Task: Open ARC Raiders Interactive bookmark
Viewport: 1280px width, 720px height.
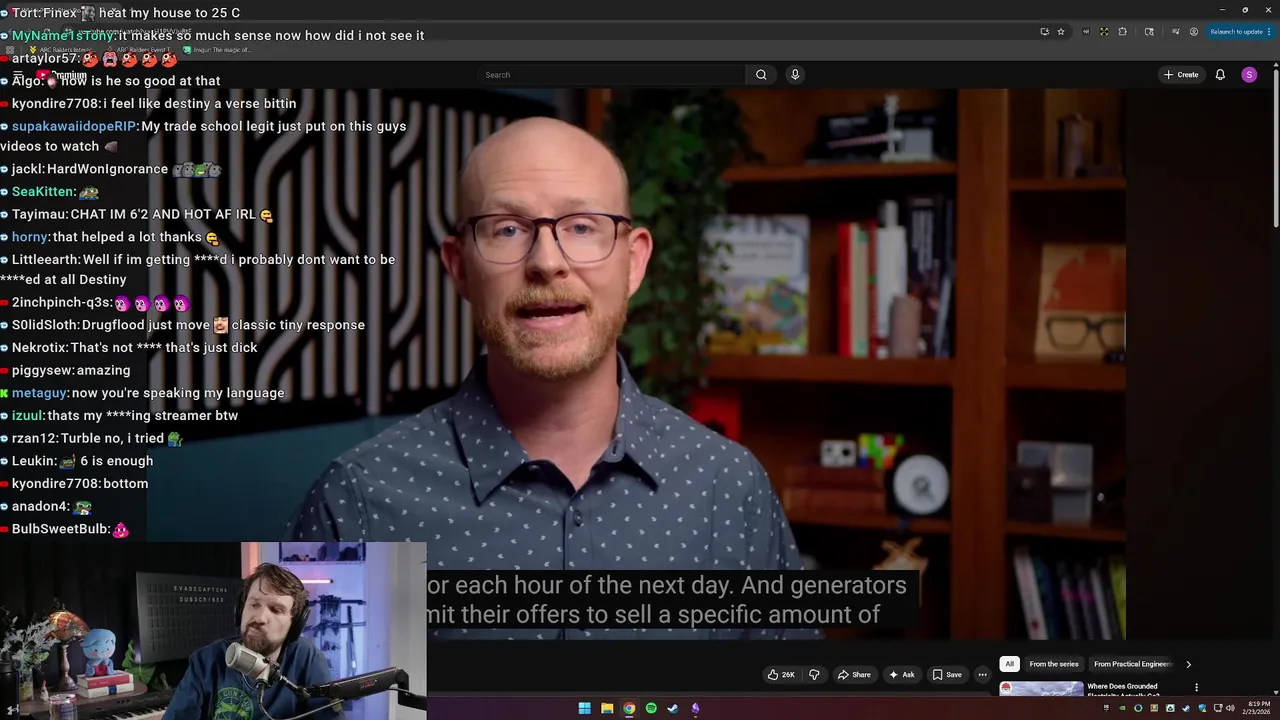Action: (x=61, y=49)
